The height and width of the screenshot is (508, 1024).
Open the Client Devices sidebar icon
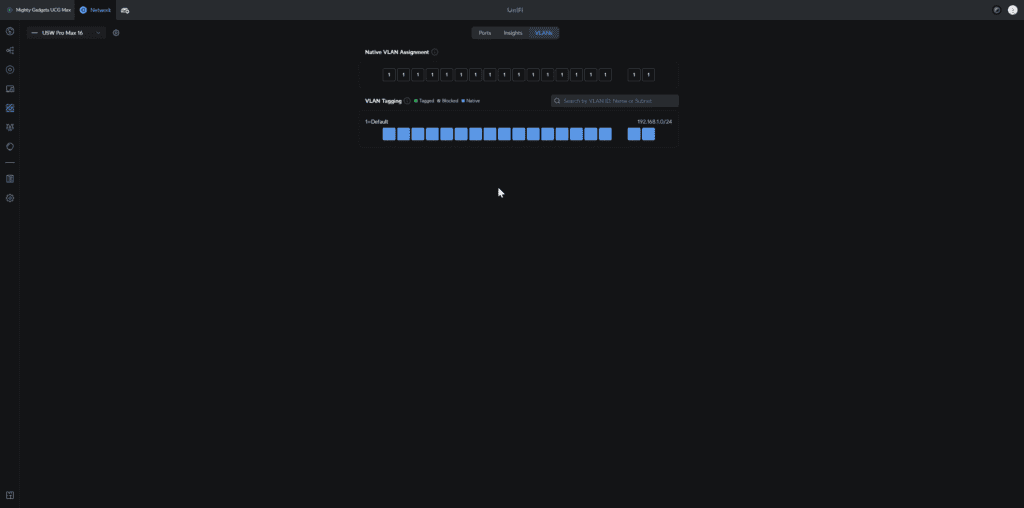click(10, 89)
